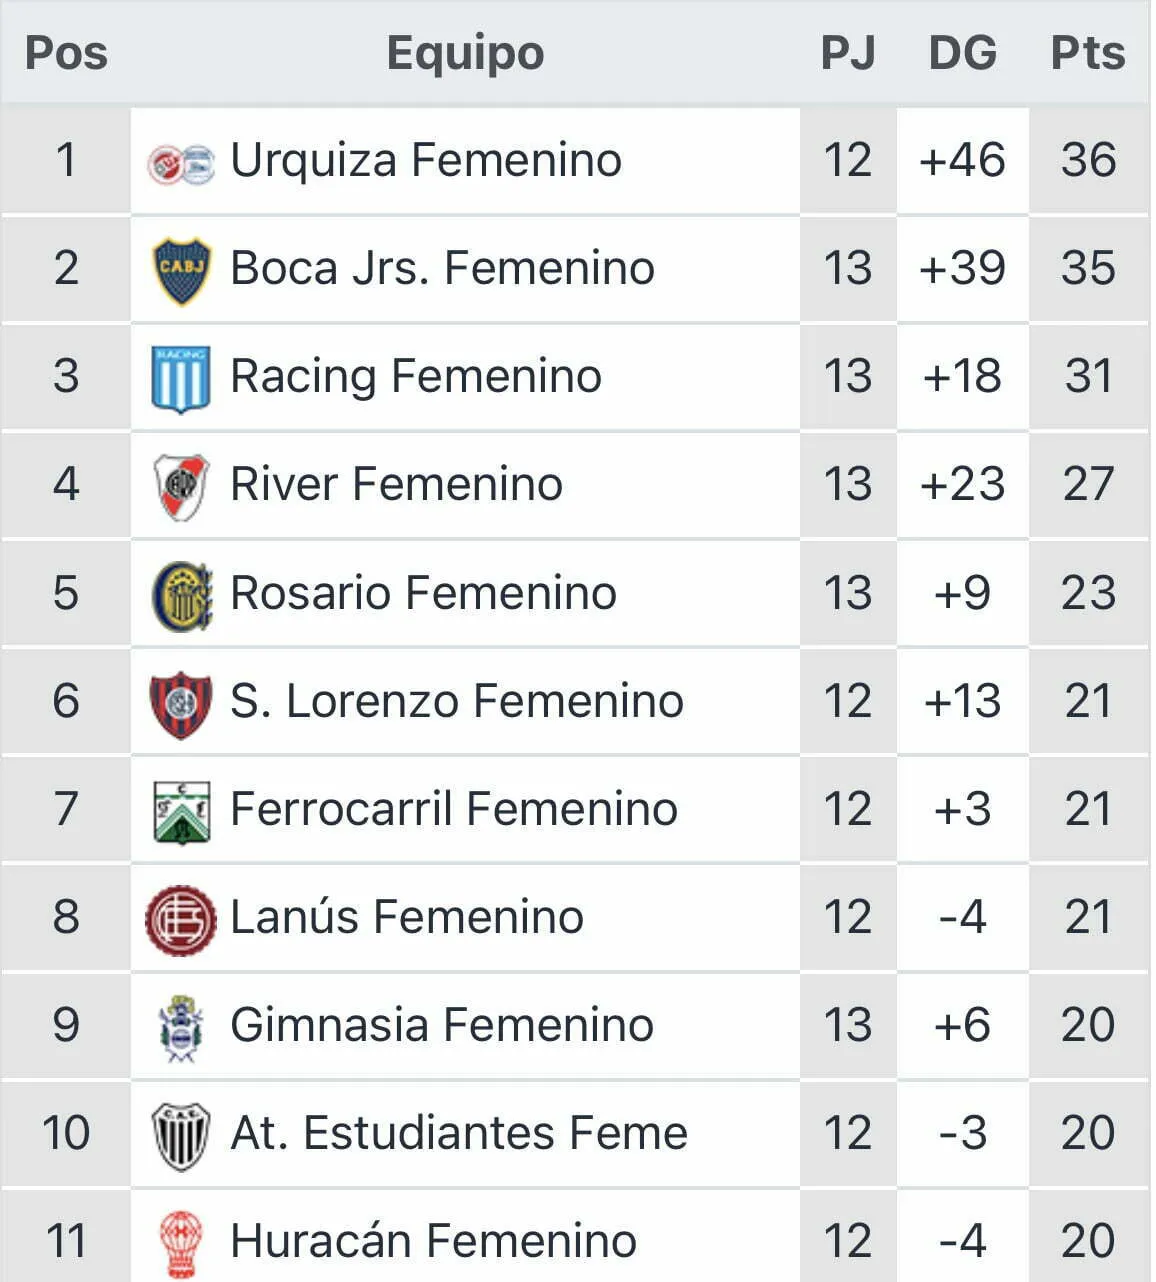Viewport: 1156px width, 1282px height.
Task: Select the Huracán Femenino balloon crest
Action: point(181,1243)
